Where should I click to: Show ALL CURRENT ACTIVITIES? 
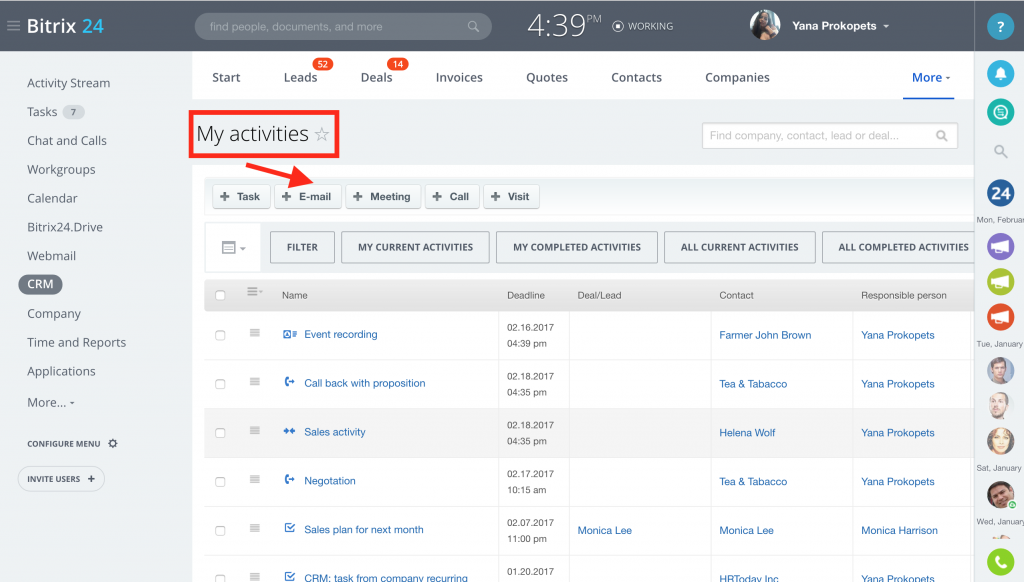click(739, 248)
